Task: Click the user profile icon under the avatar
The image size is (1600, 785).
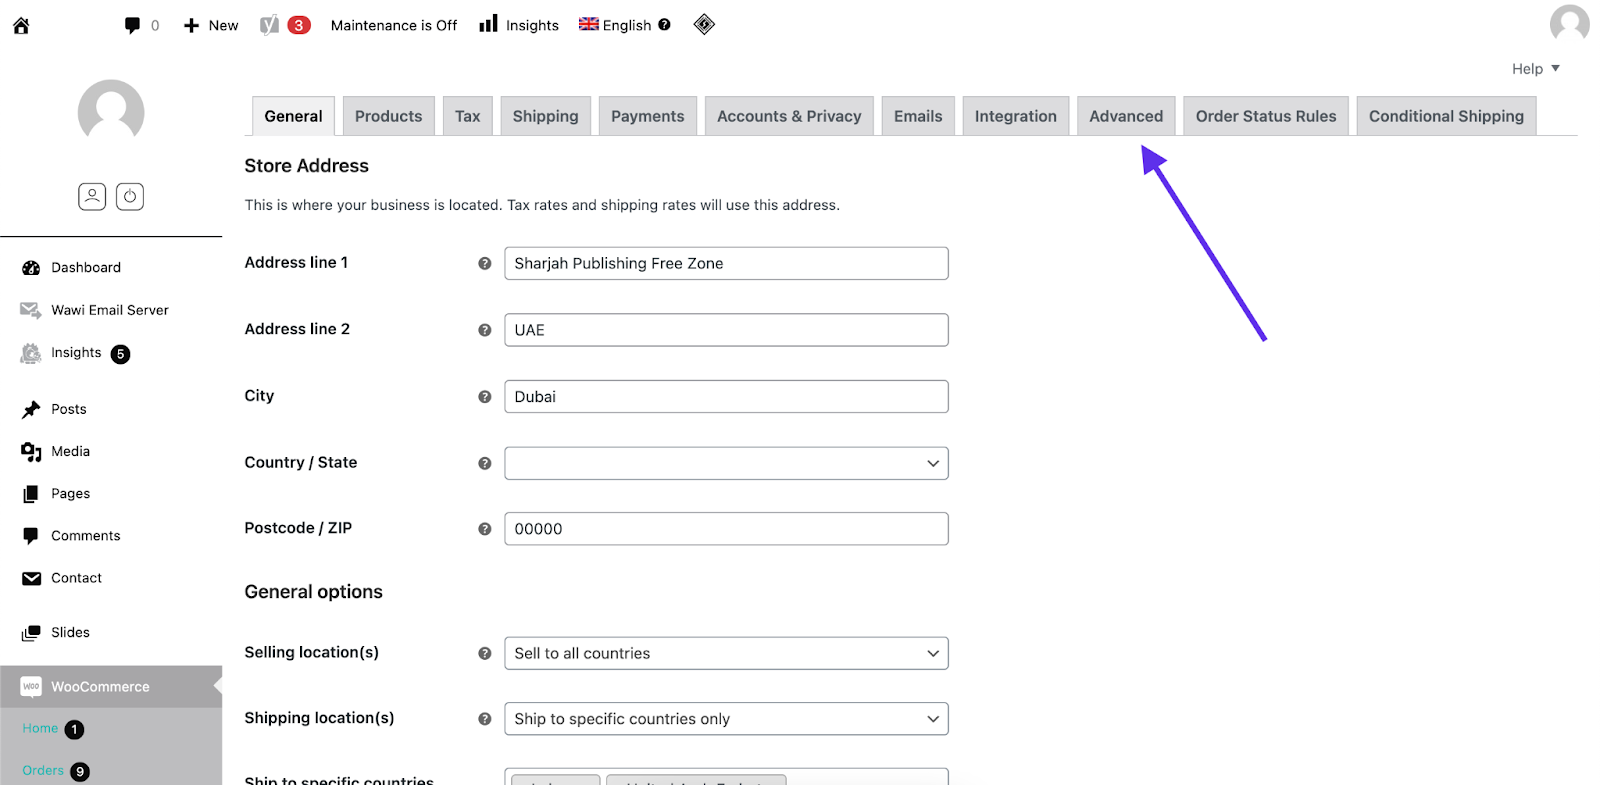Action: [92, 196]
